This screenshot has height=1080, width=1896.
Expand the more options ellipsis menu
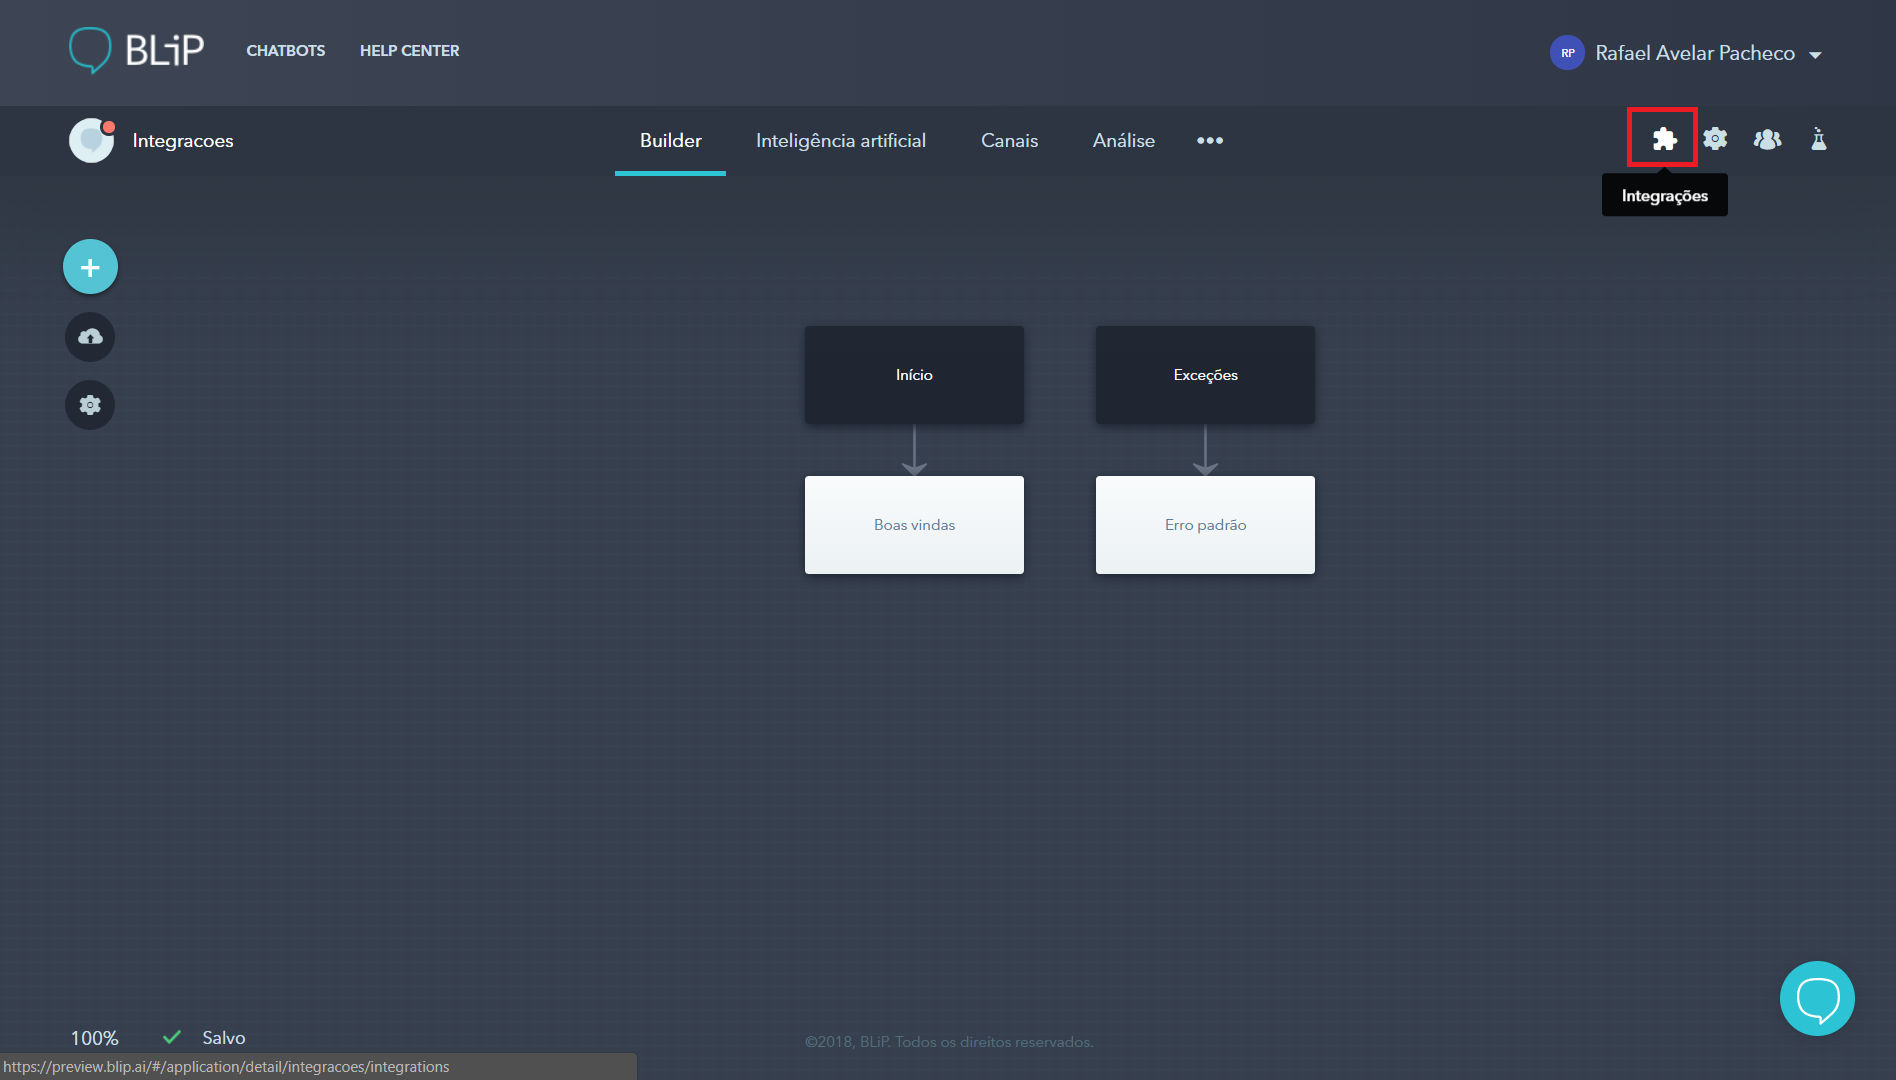point(1210,141)
